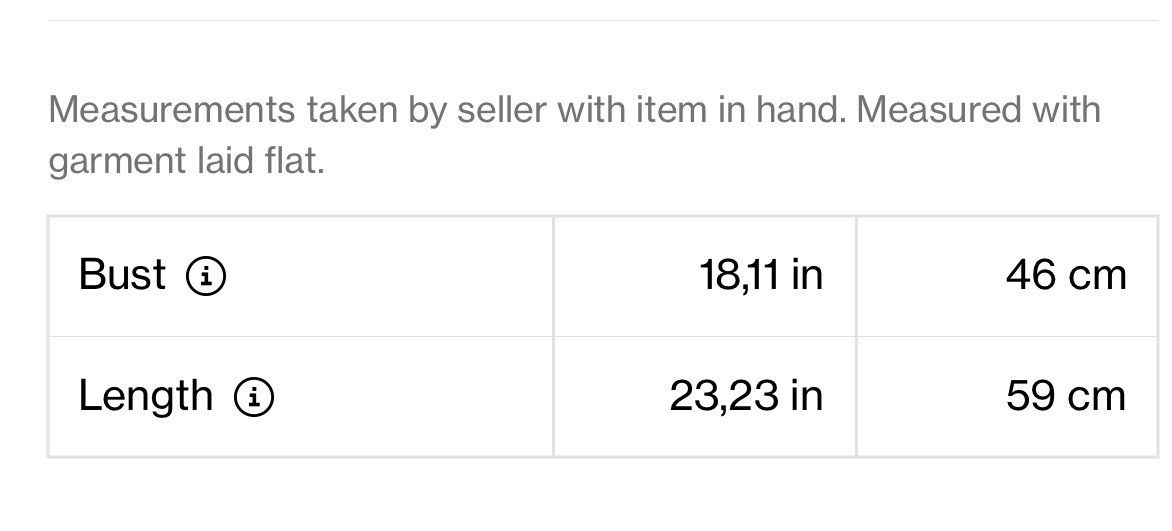This screenshot has height=531, width=1172.
Task: Click the 46 cm bust value
Action: (x=1066, y=275)
